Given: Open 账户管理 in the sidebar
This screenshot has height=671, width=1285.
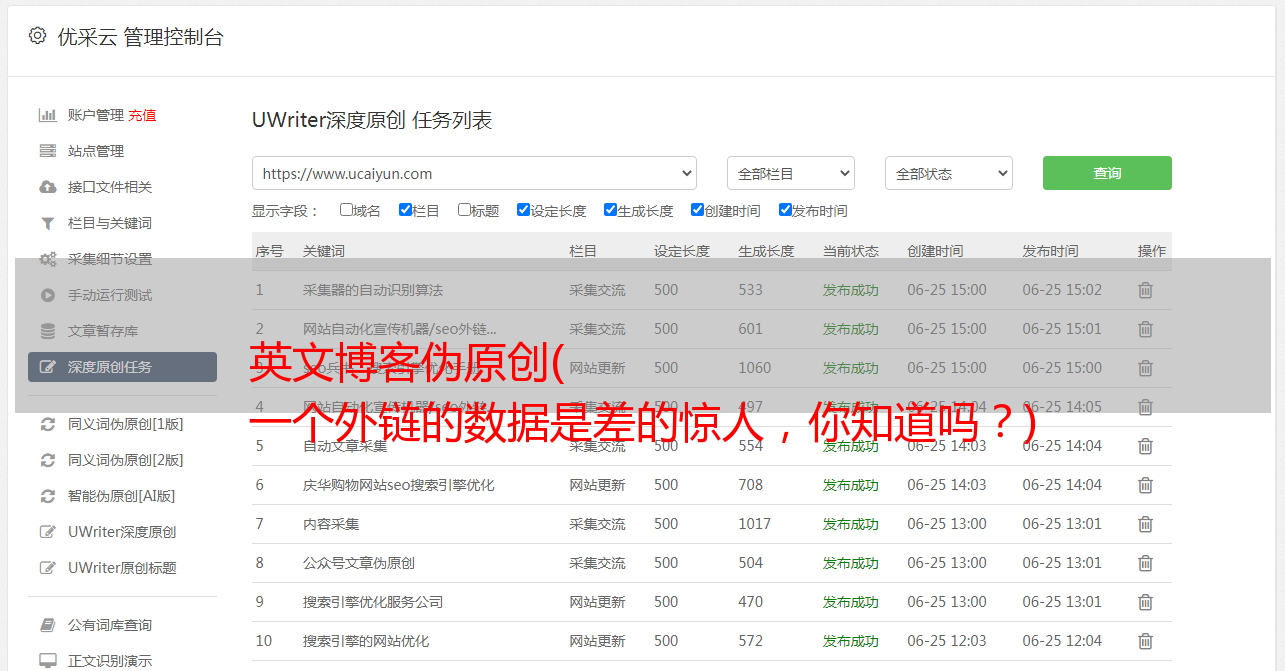Looking at the screenshot, I should pos(96,115).
